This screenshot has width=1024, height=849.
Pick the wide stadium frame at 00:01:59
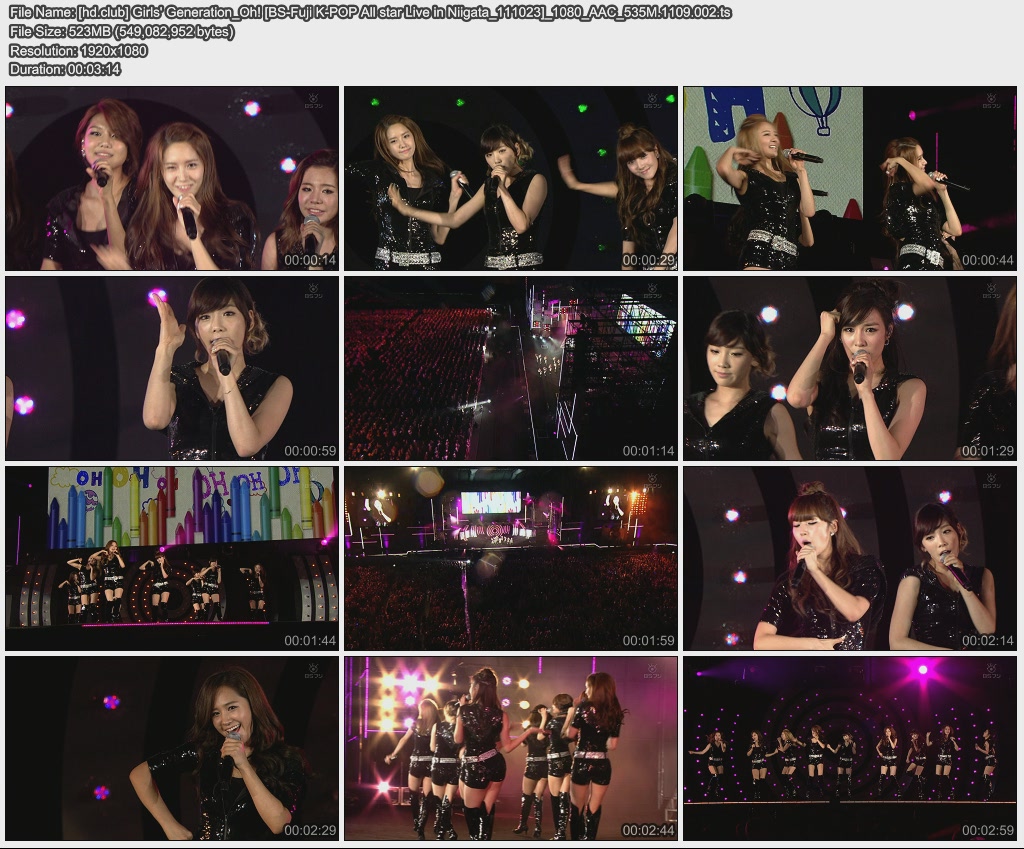(x=511, y=558)
